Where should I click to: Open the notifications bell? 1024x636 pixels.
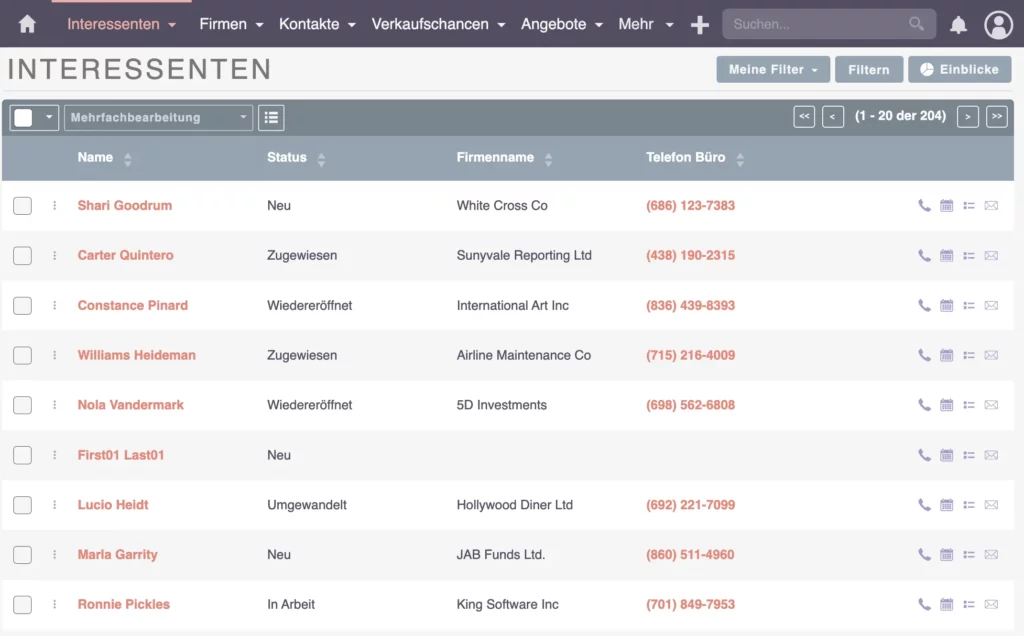tap(958, 25)
